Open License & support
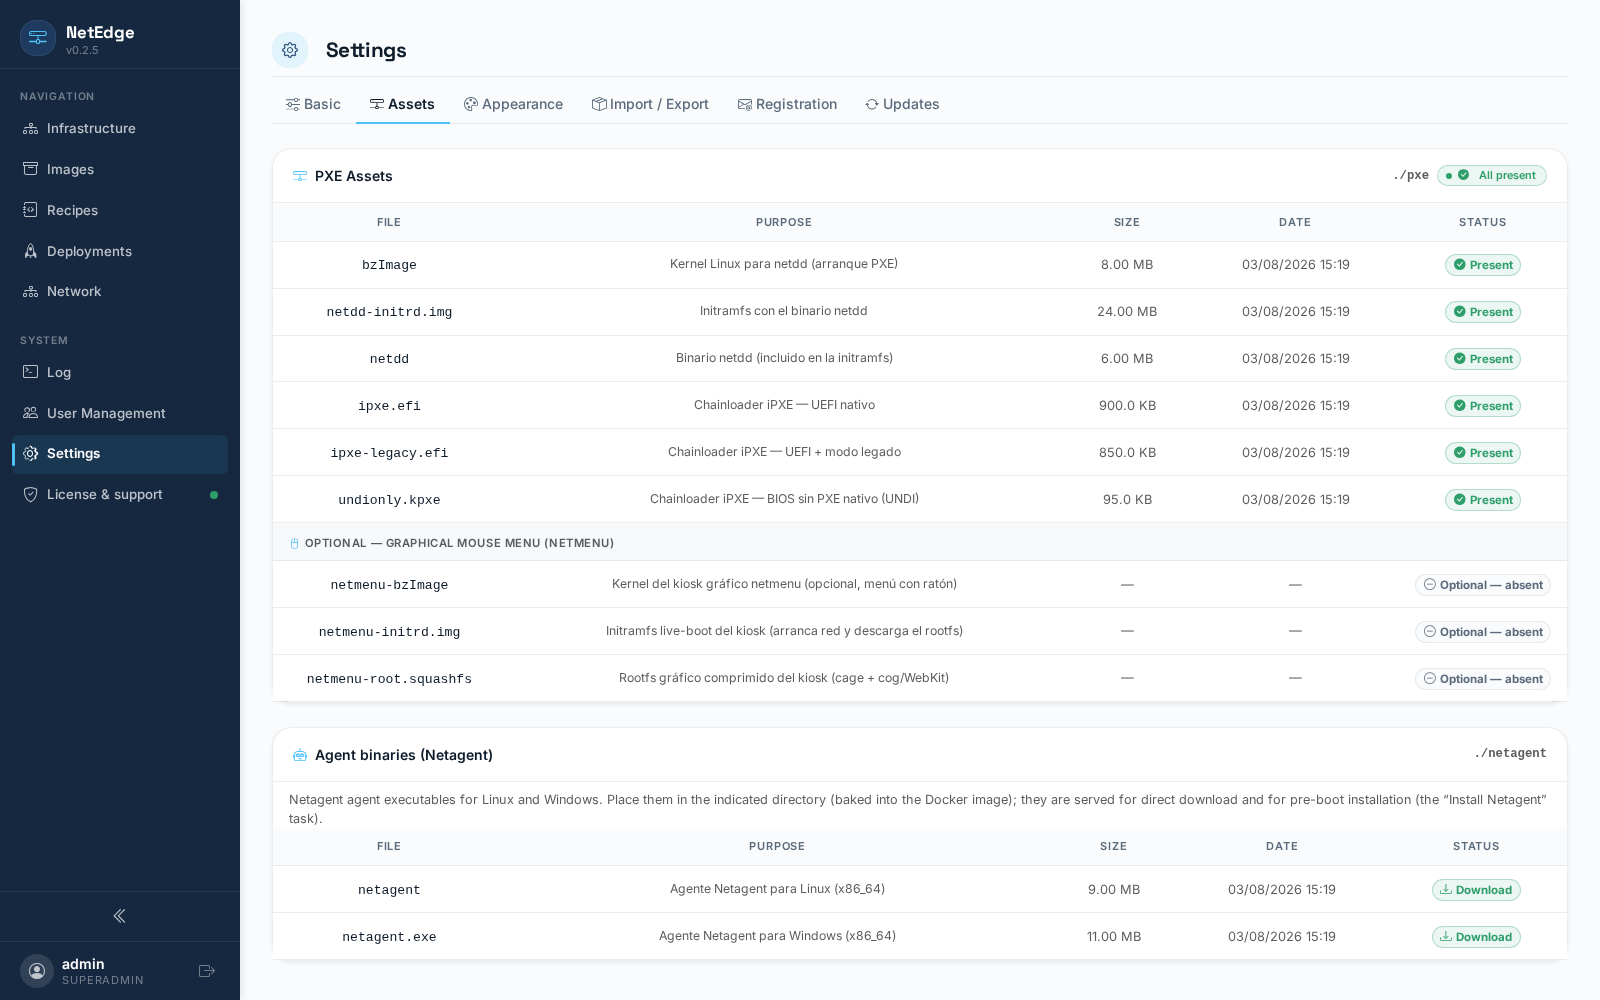The height and width of the screenshot is (1000, 1600). click(x=120, y=494)
